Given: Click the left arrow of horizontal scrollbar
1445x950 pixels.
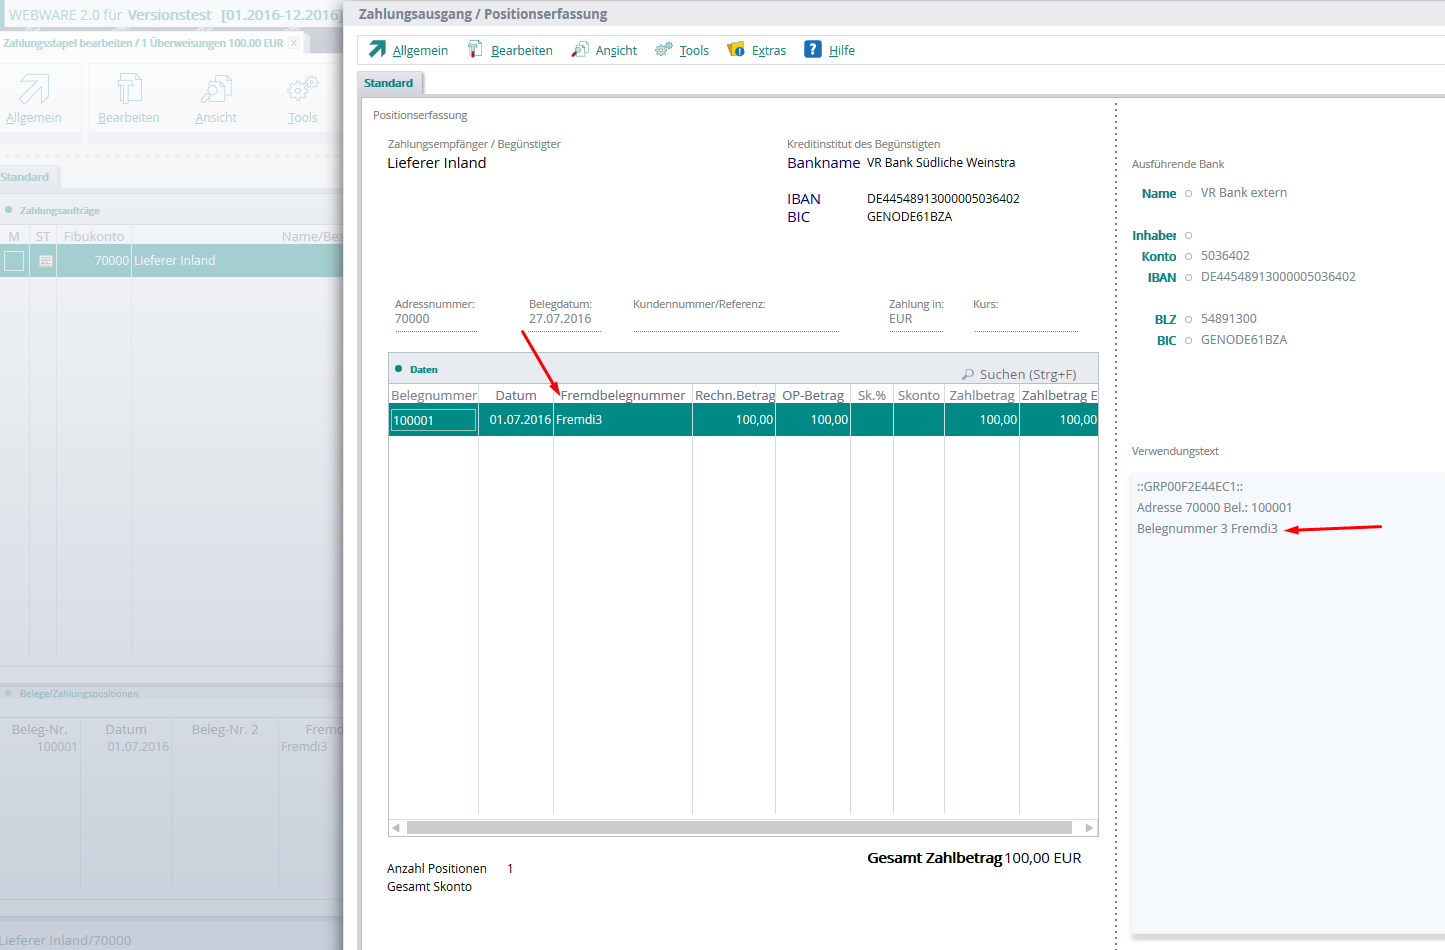Looking at the screenshot, I should click(x=397, y=828).
